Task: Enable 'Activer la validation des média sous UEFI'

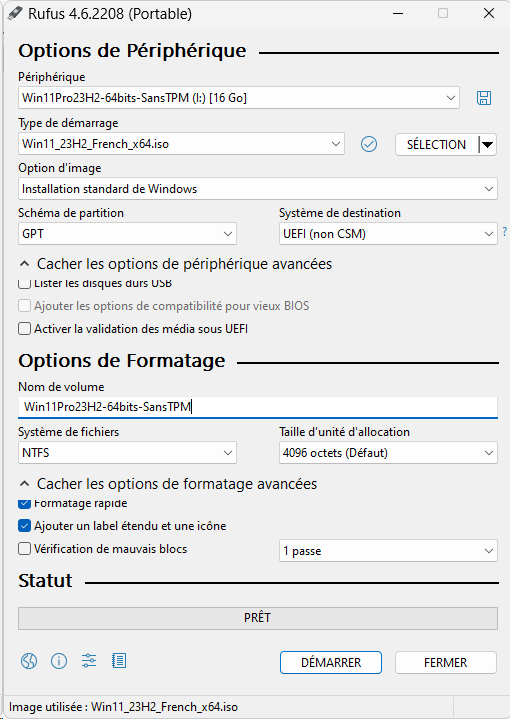Action: (x=24, y=329)
